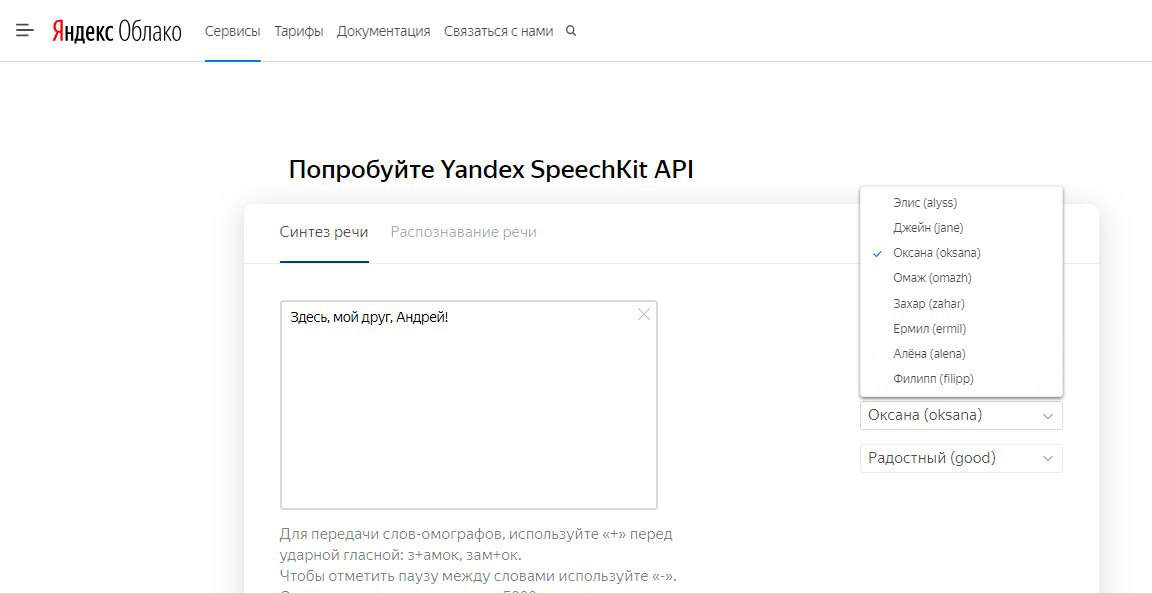Screen dimensions: 1152x593
Task: Click the Попробуйте Yandex SpeechKit API heading
Action: point(491,170)
